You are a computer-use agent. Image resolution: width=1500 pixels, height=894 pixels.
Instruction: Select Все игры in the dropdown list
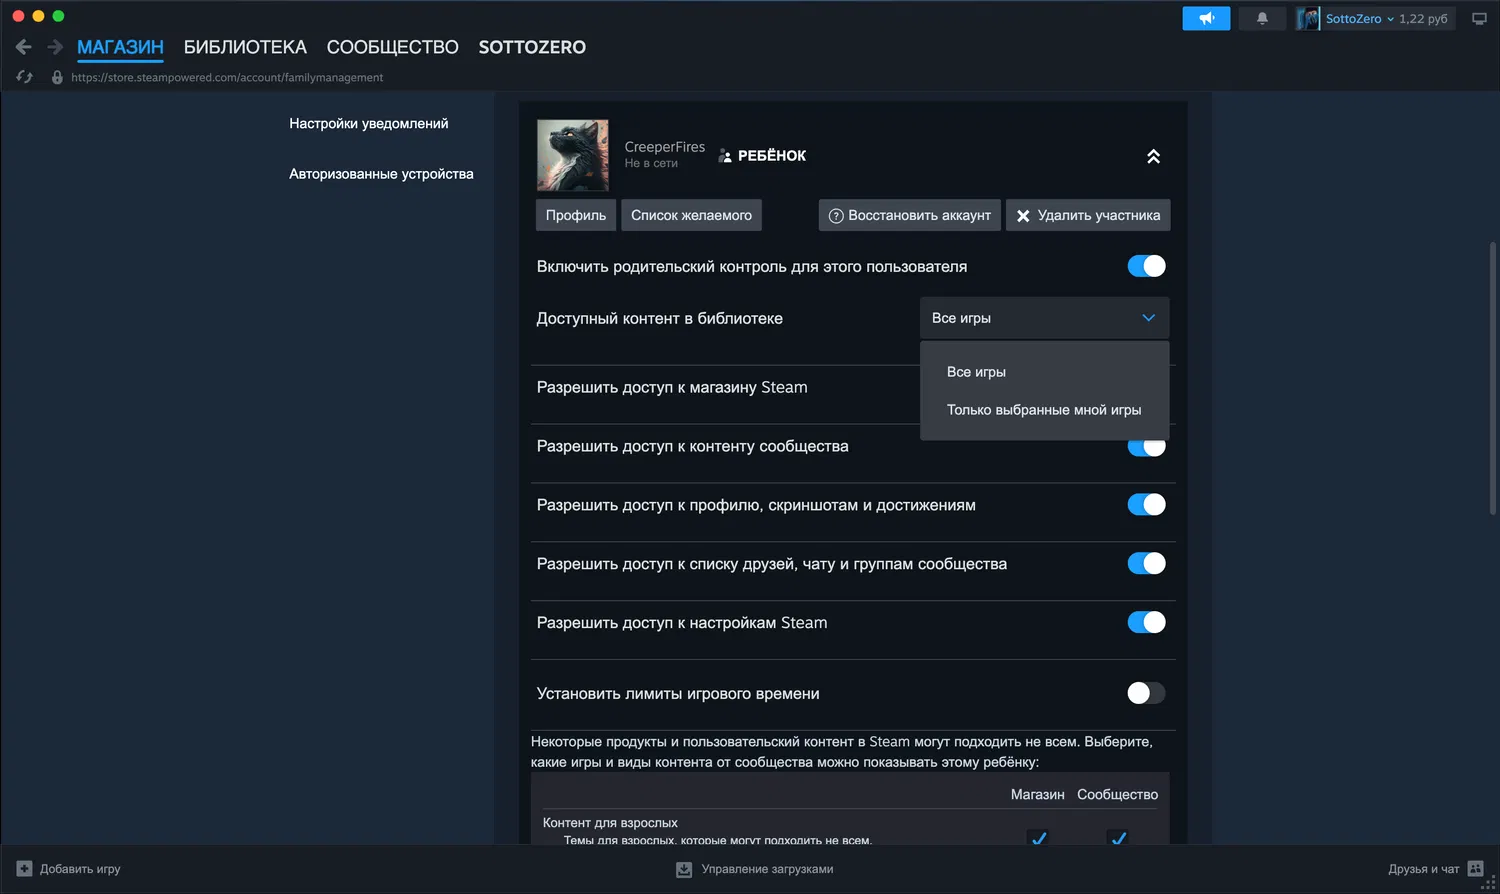pos(1044,372)
